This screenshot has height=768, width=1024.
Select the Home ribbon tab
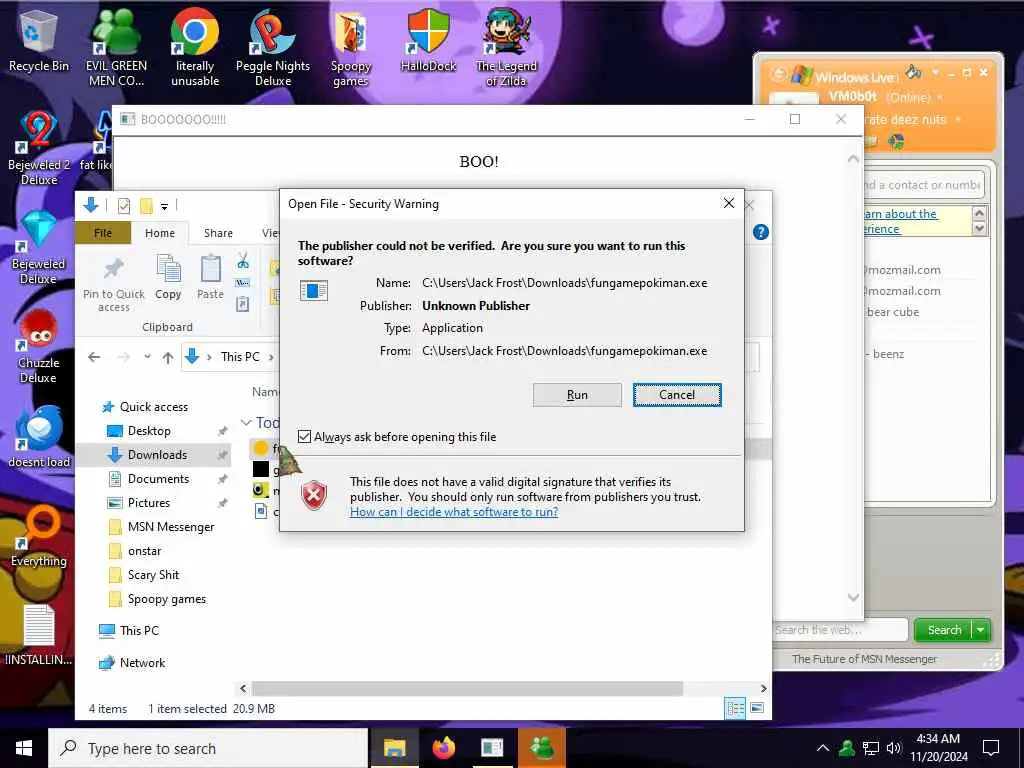click(160, 232)
